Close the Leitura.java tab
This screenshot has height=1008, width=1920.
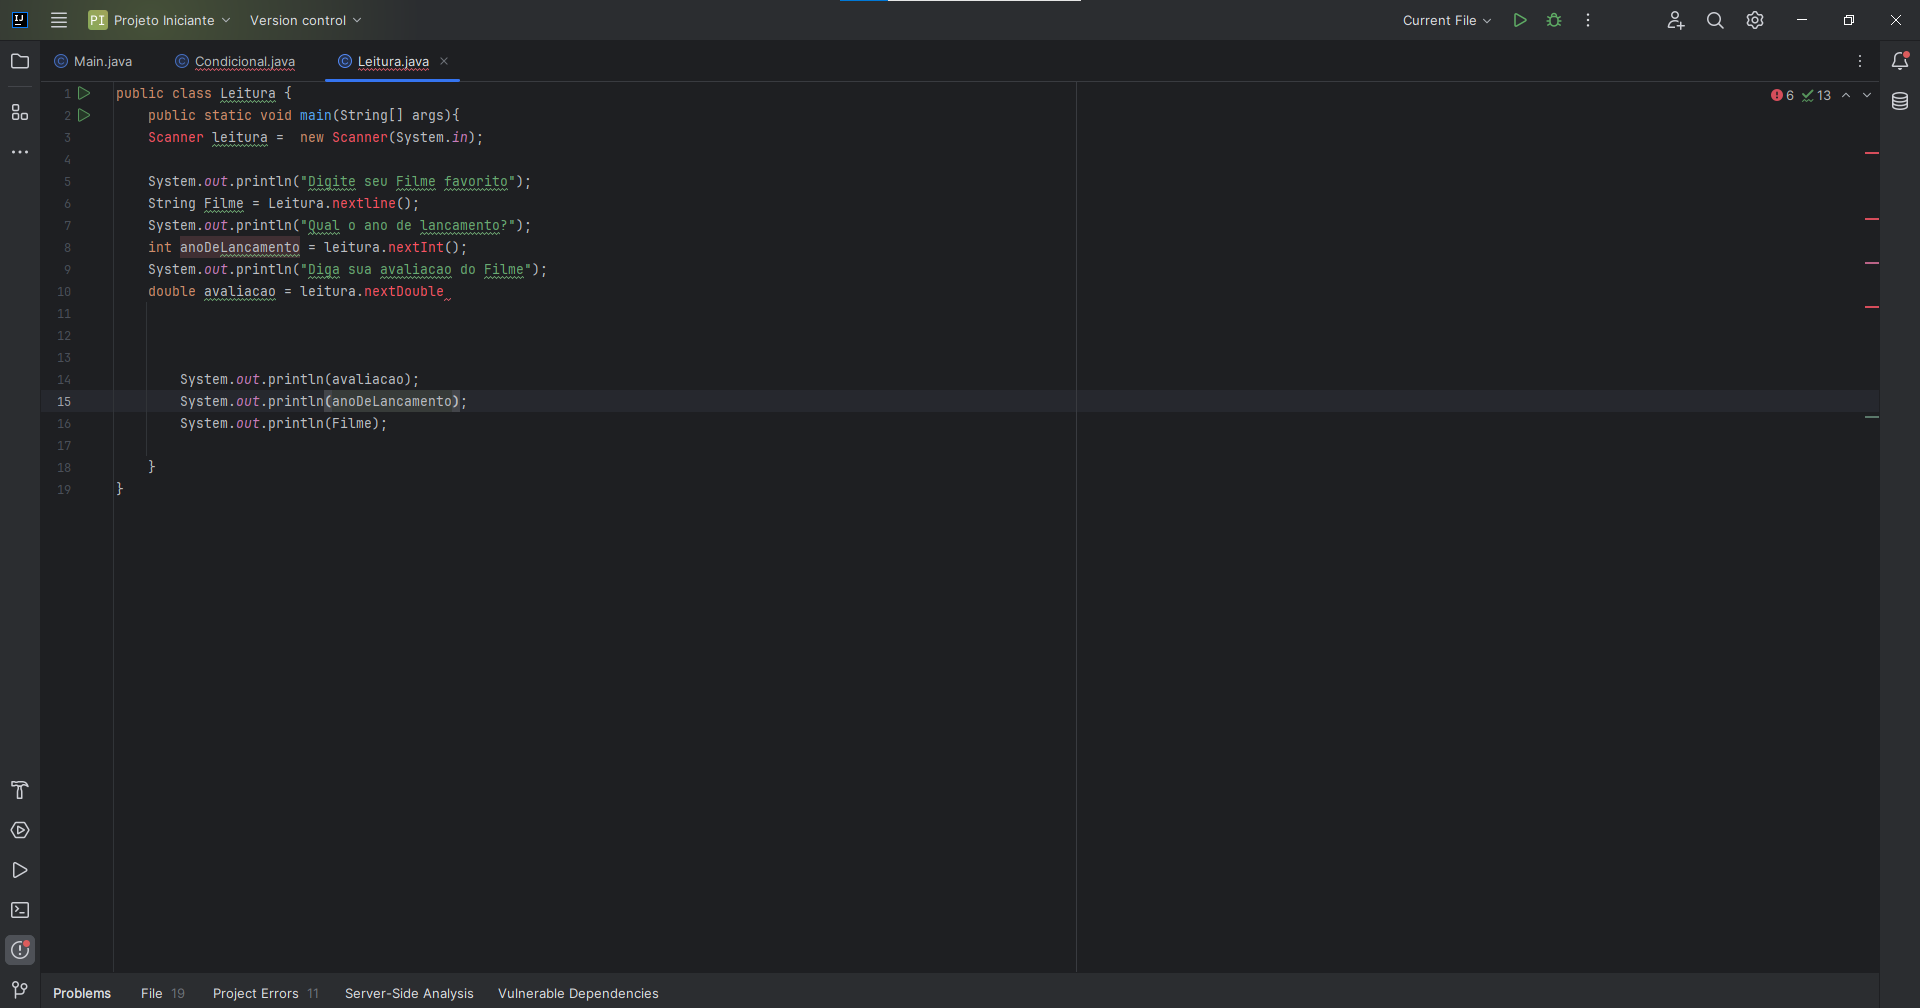[444, 61]
